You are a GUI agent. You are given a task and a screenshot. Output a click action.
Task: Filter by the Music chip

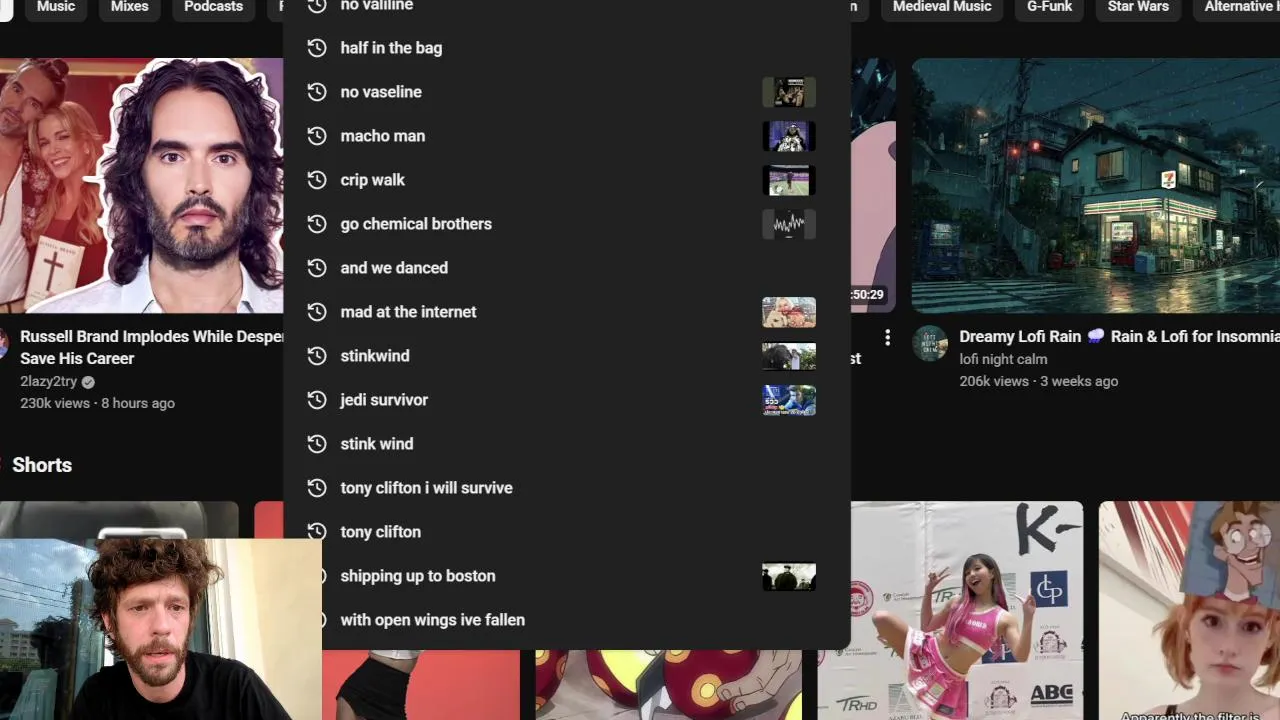click(56, 7)
